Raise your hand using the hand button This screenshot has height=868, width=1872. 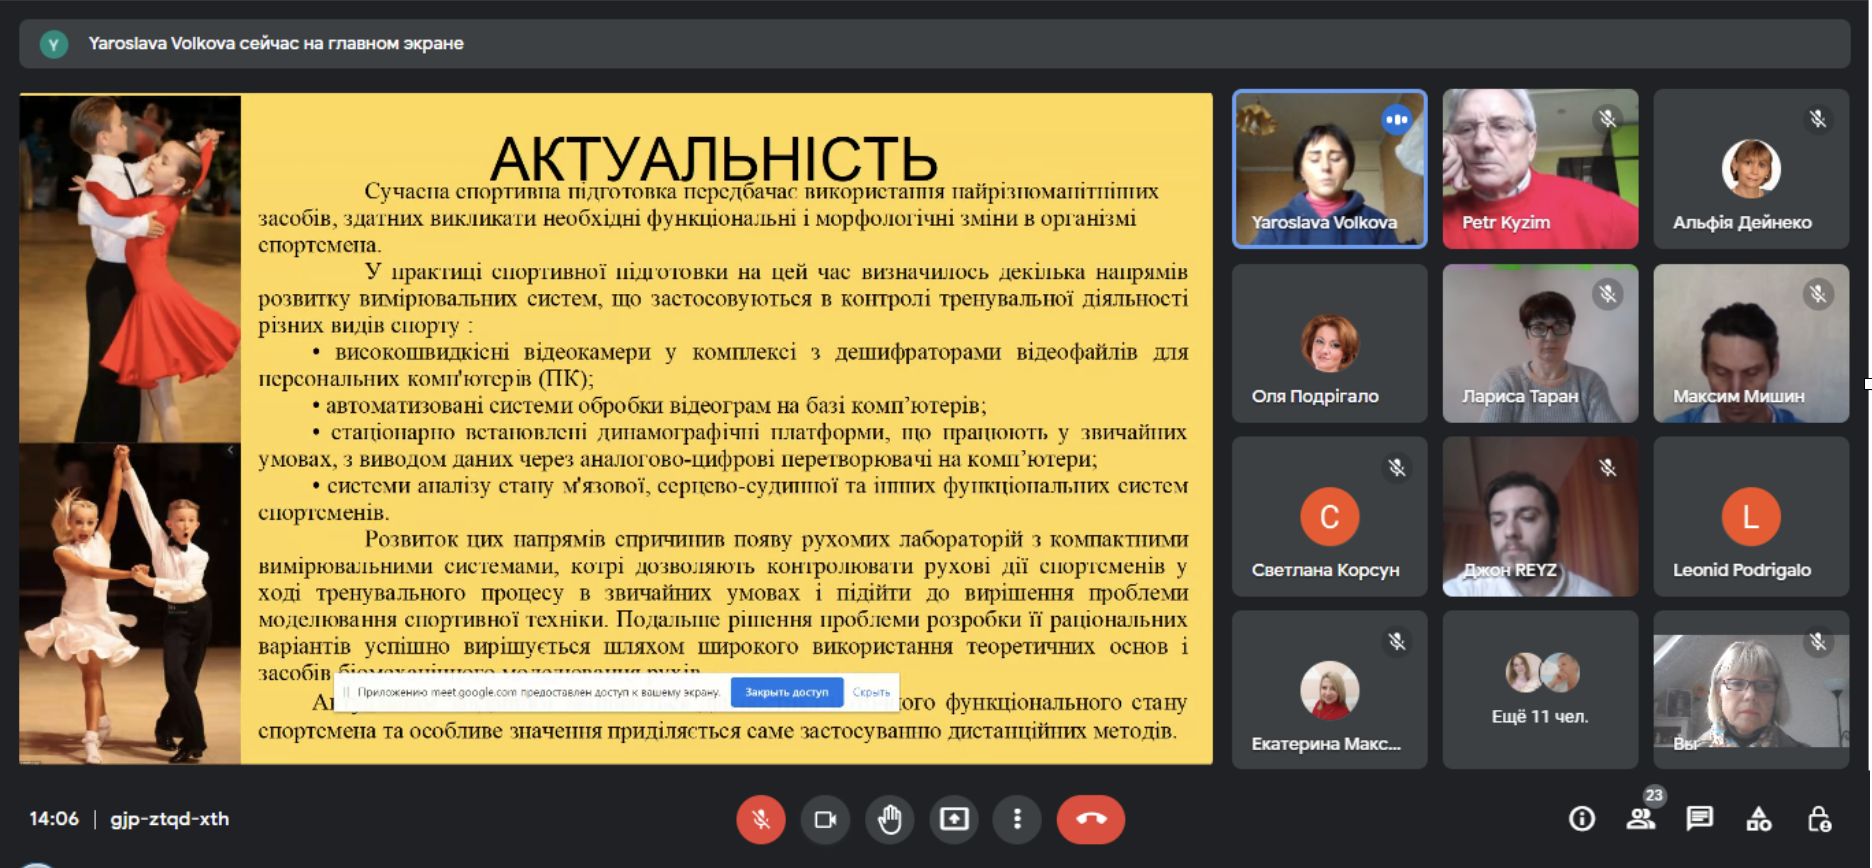point(890,820)
